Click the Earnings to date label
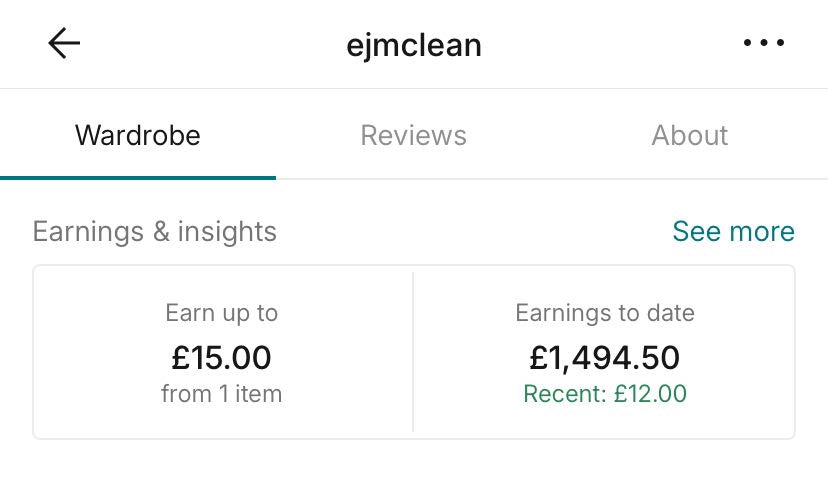This screenshot has width=828, height=503. 605,313
